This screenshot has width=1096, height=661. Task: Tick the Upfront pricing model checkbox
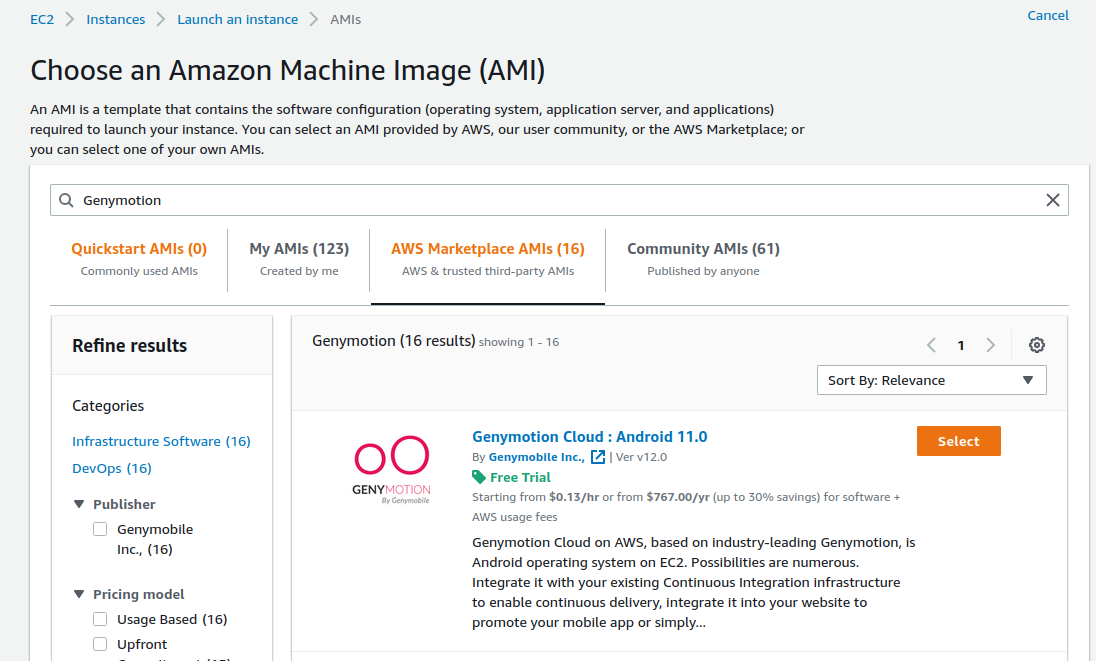point(100,644)
